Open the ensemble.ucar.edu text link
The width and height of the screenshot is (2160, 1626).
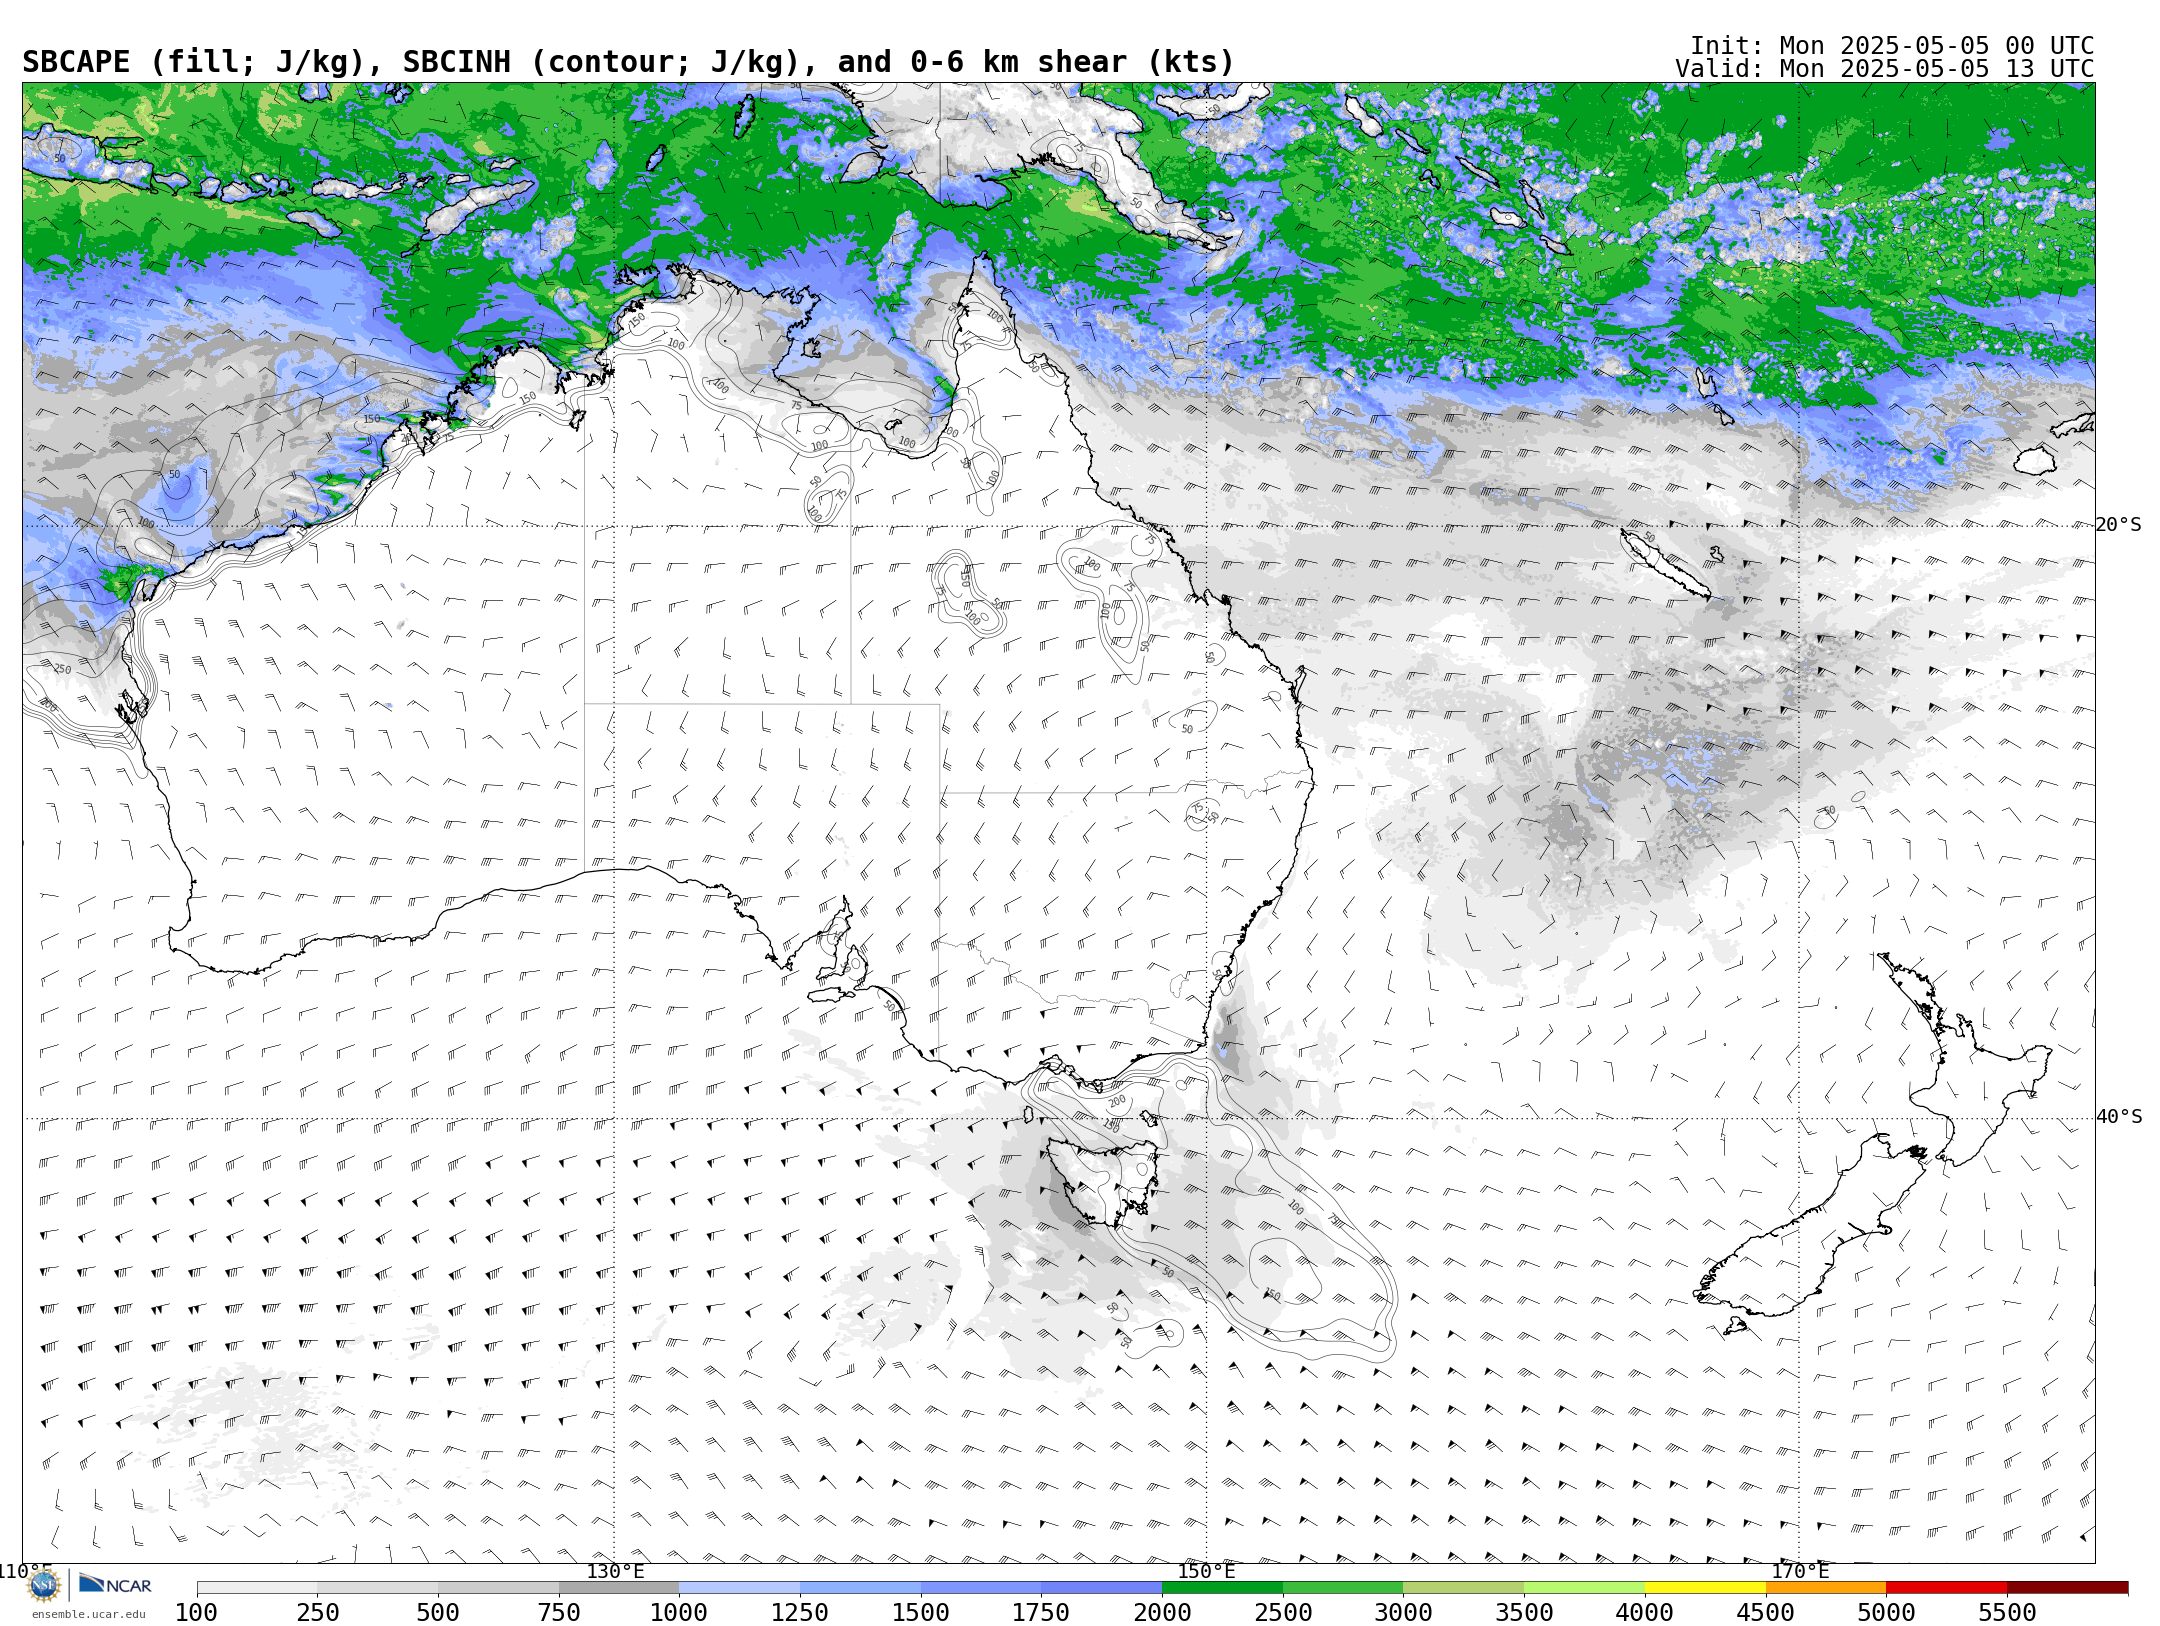(88, 1614)
